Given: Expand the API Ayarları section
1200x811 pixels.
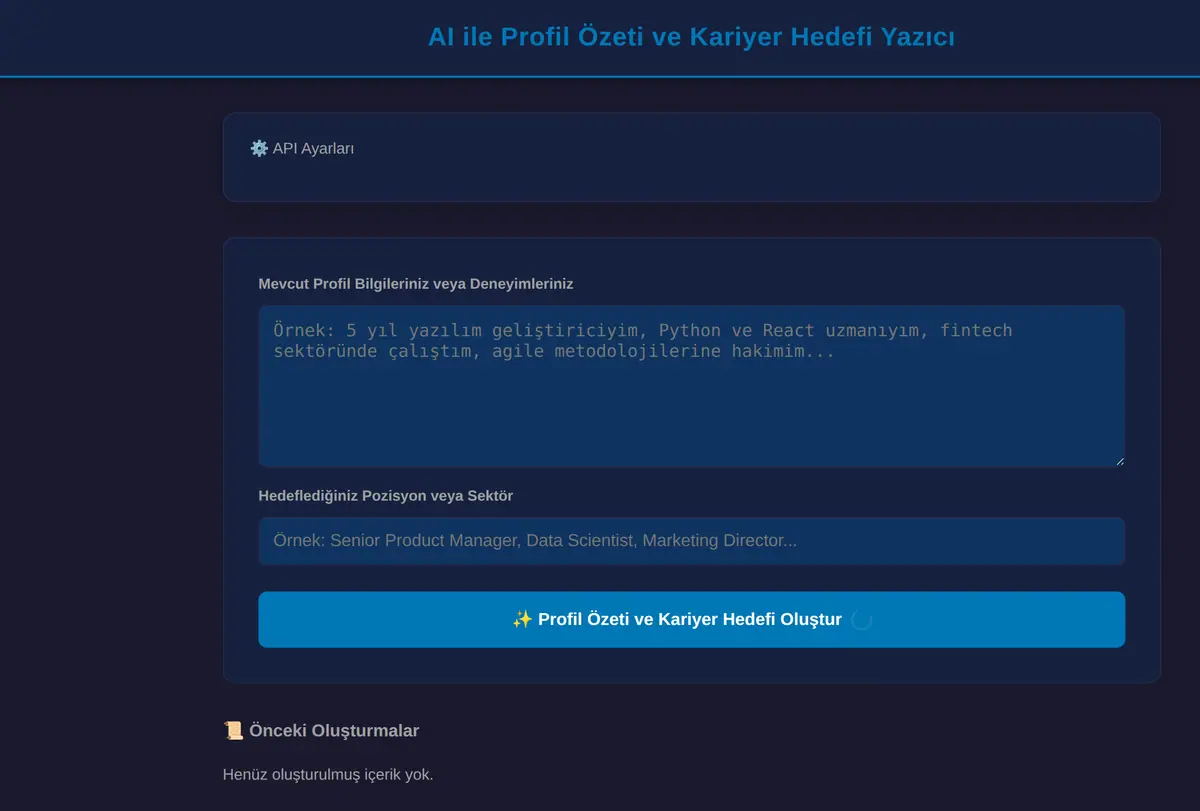Looking at the screenshot, I should click(302, 148).
